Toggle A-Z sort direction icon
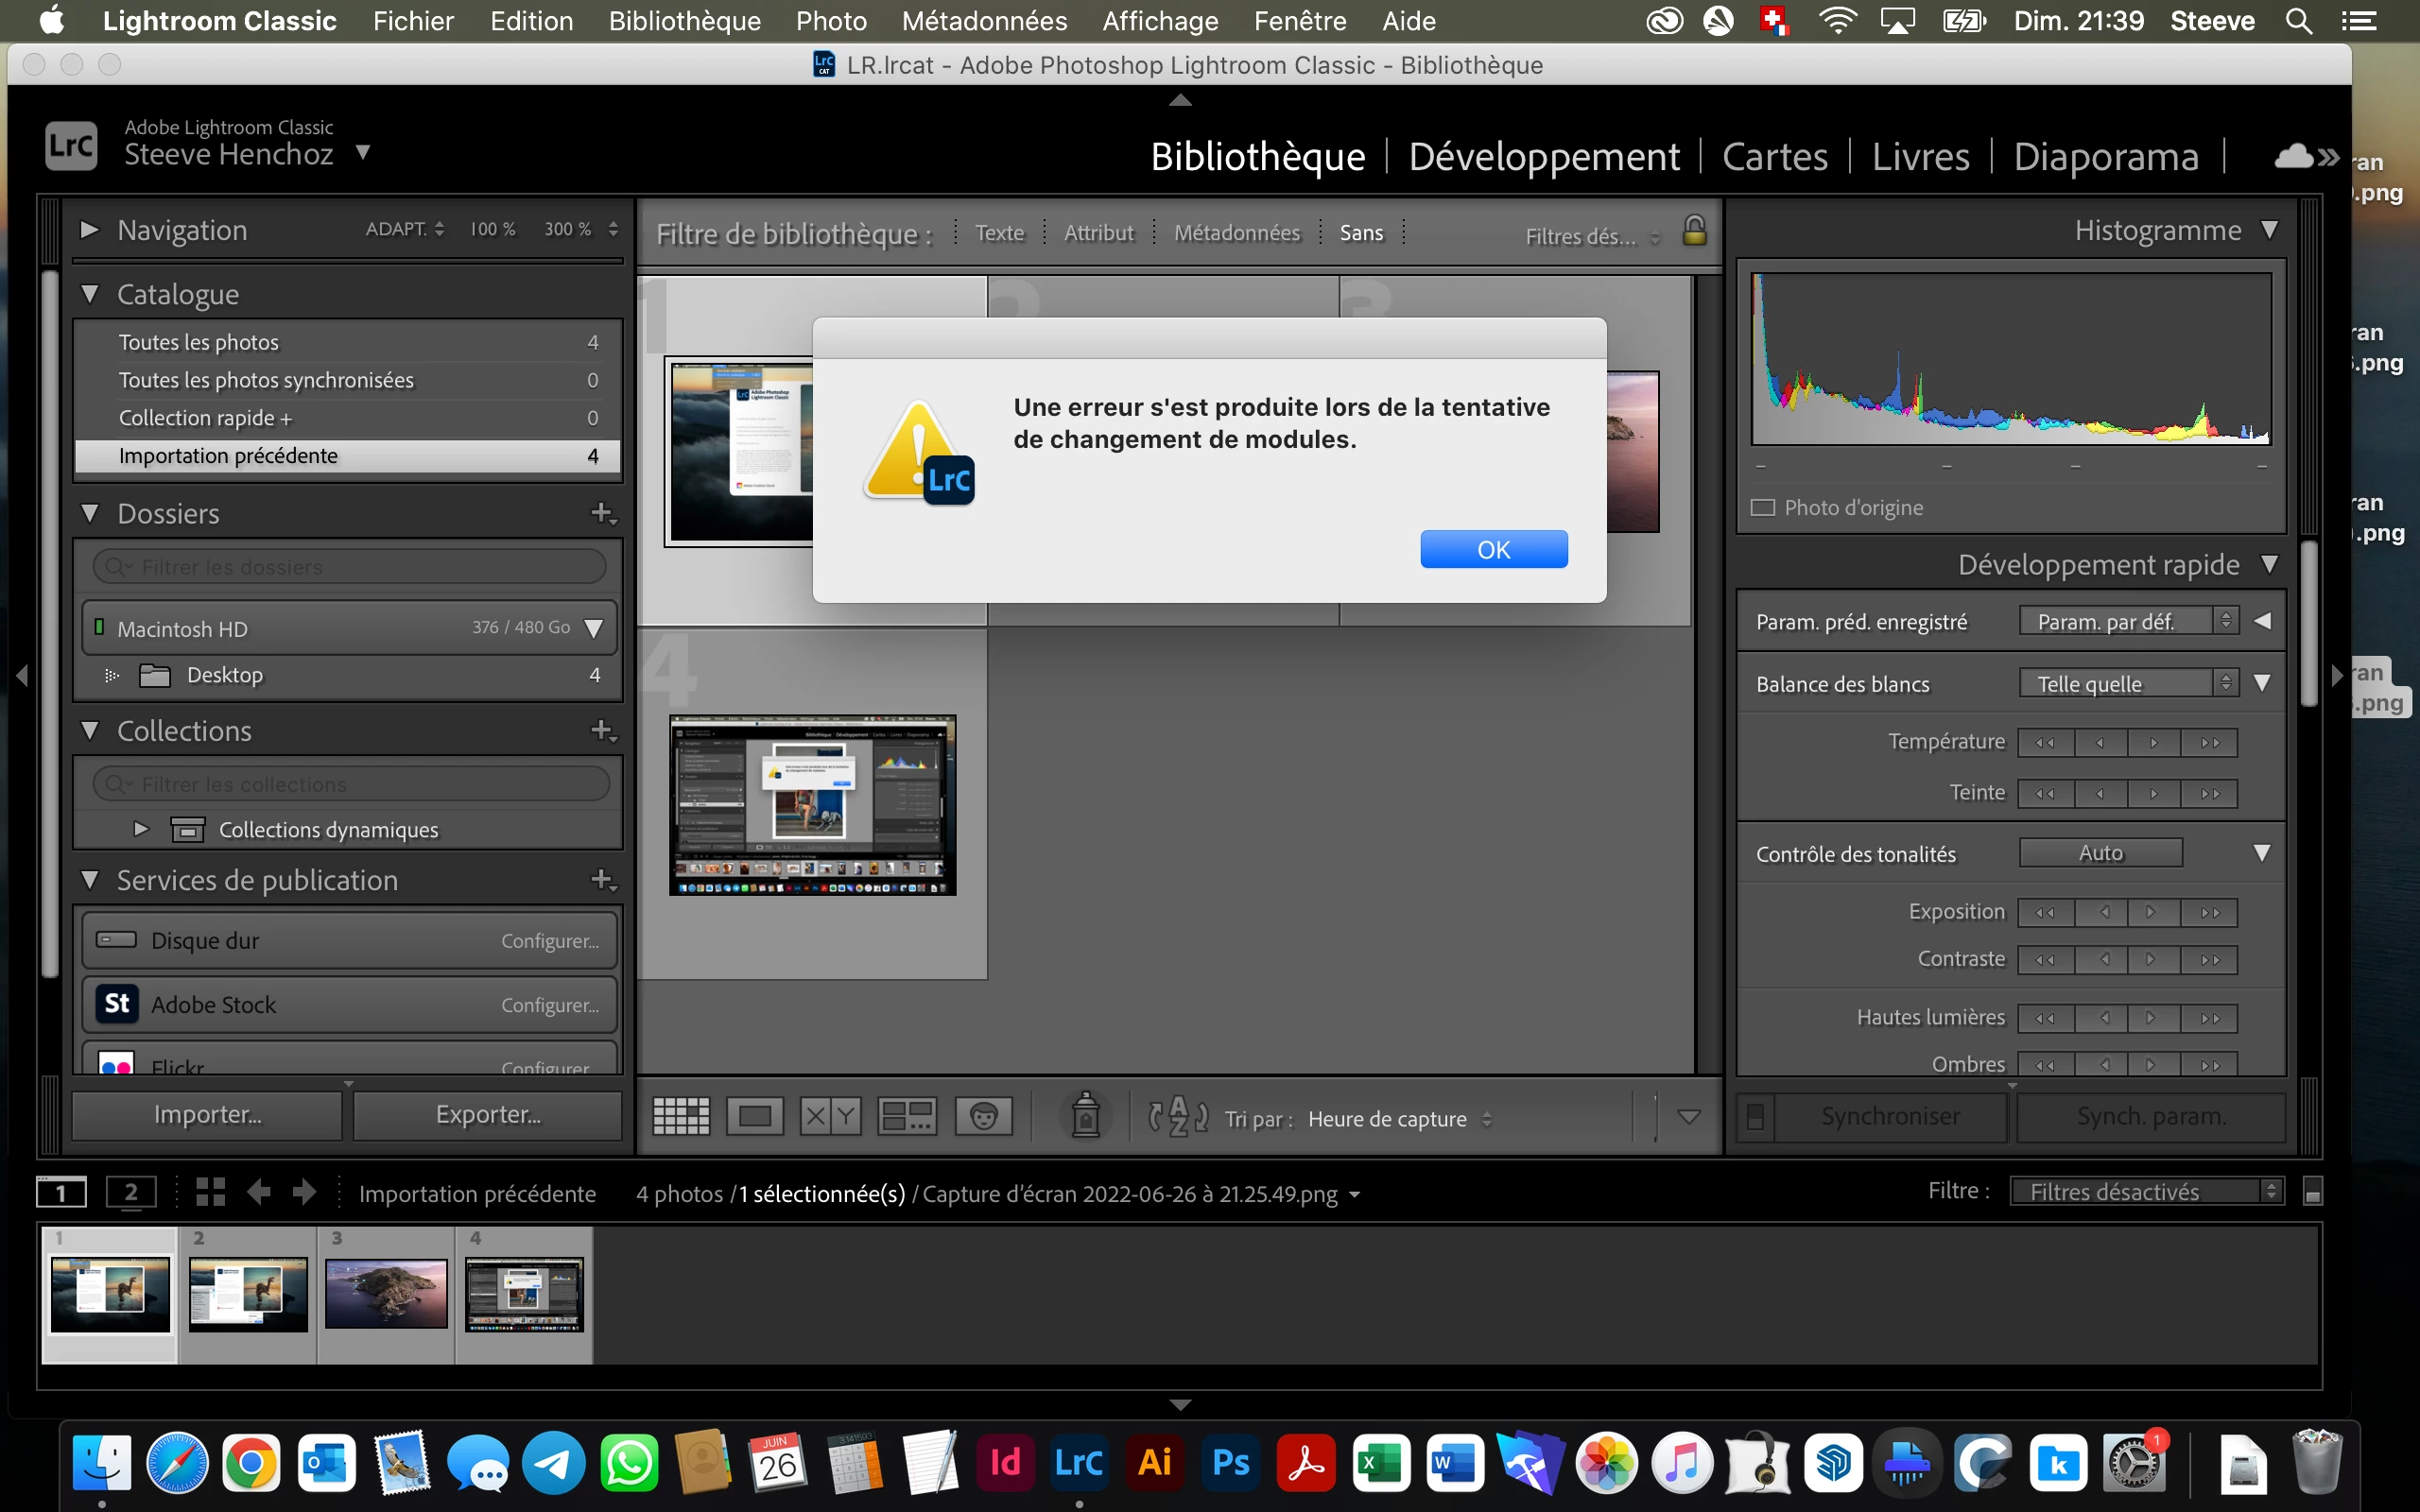The width and height of the screenshot is (2420, 1512). coord(1178,1116)
